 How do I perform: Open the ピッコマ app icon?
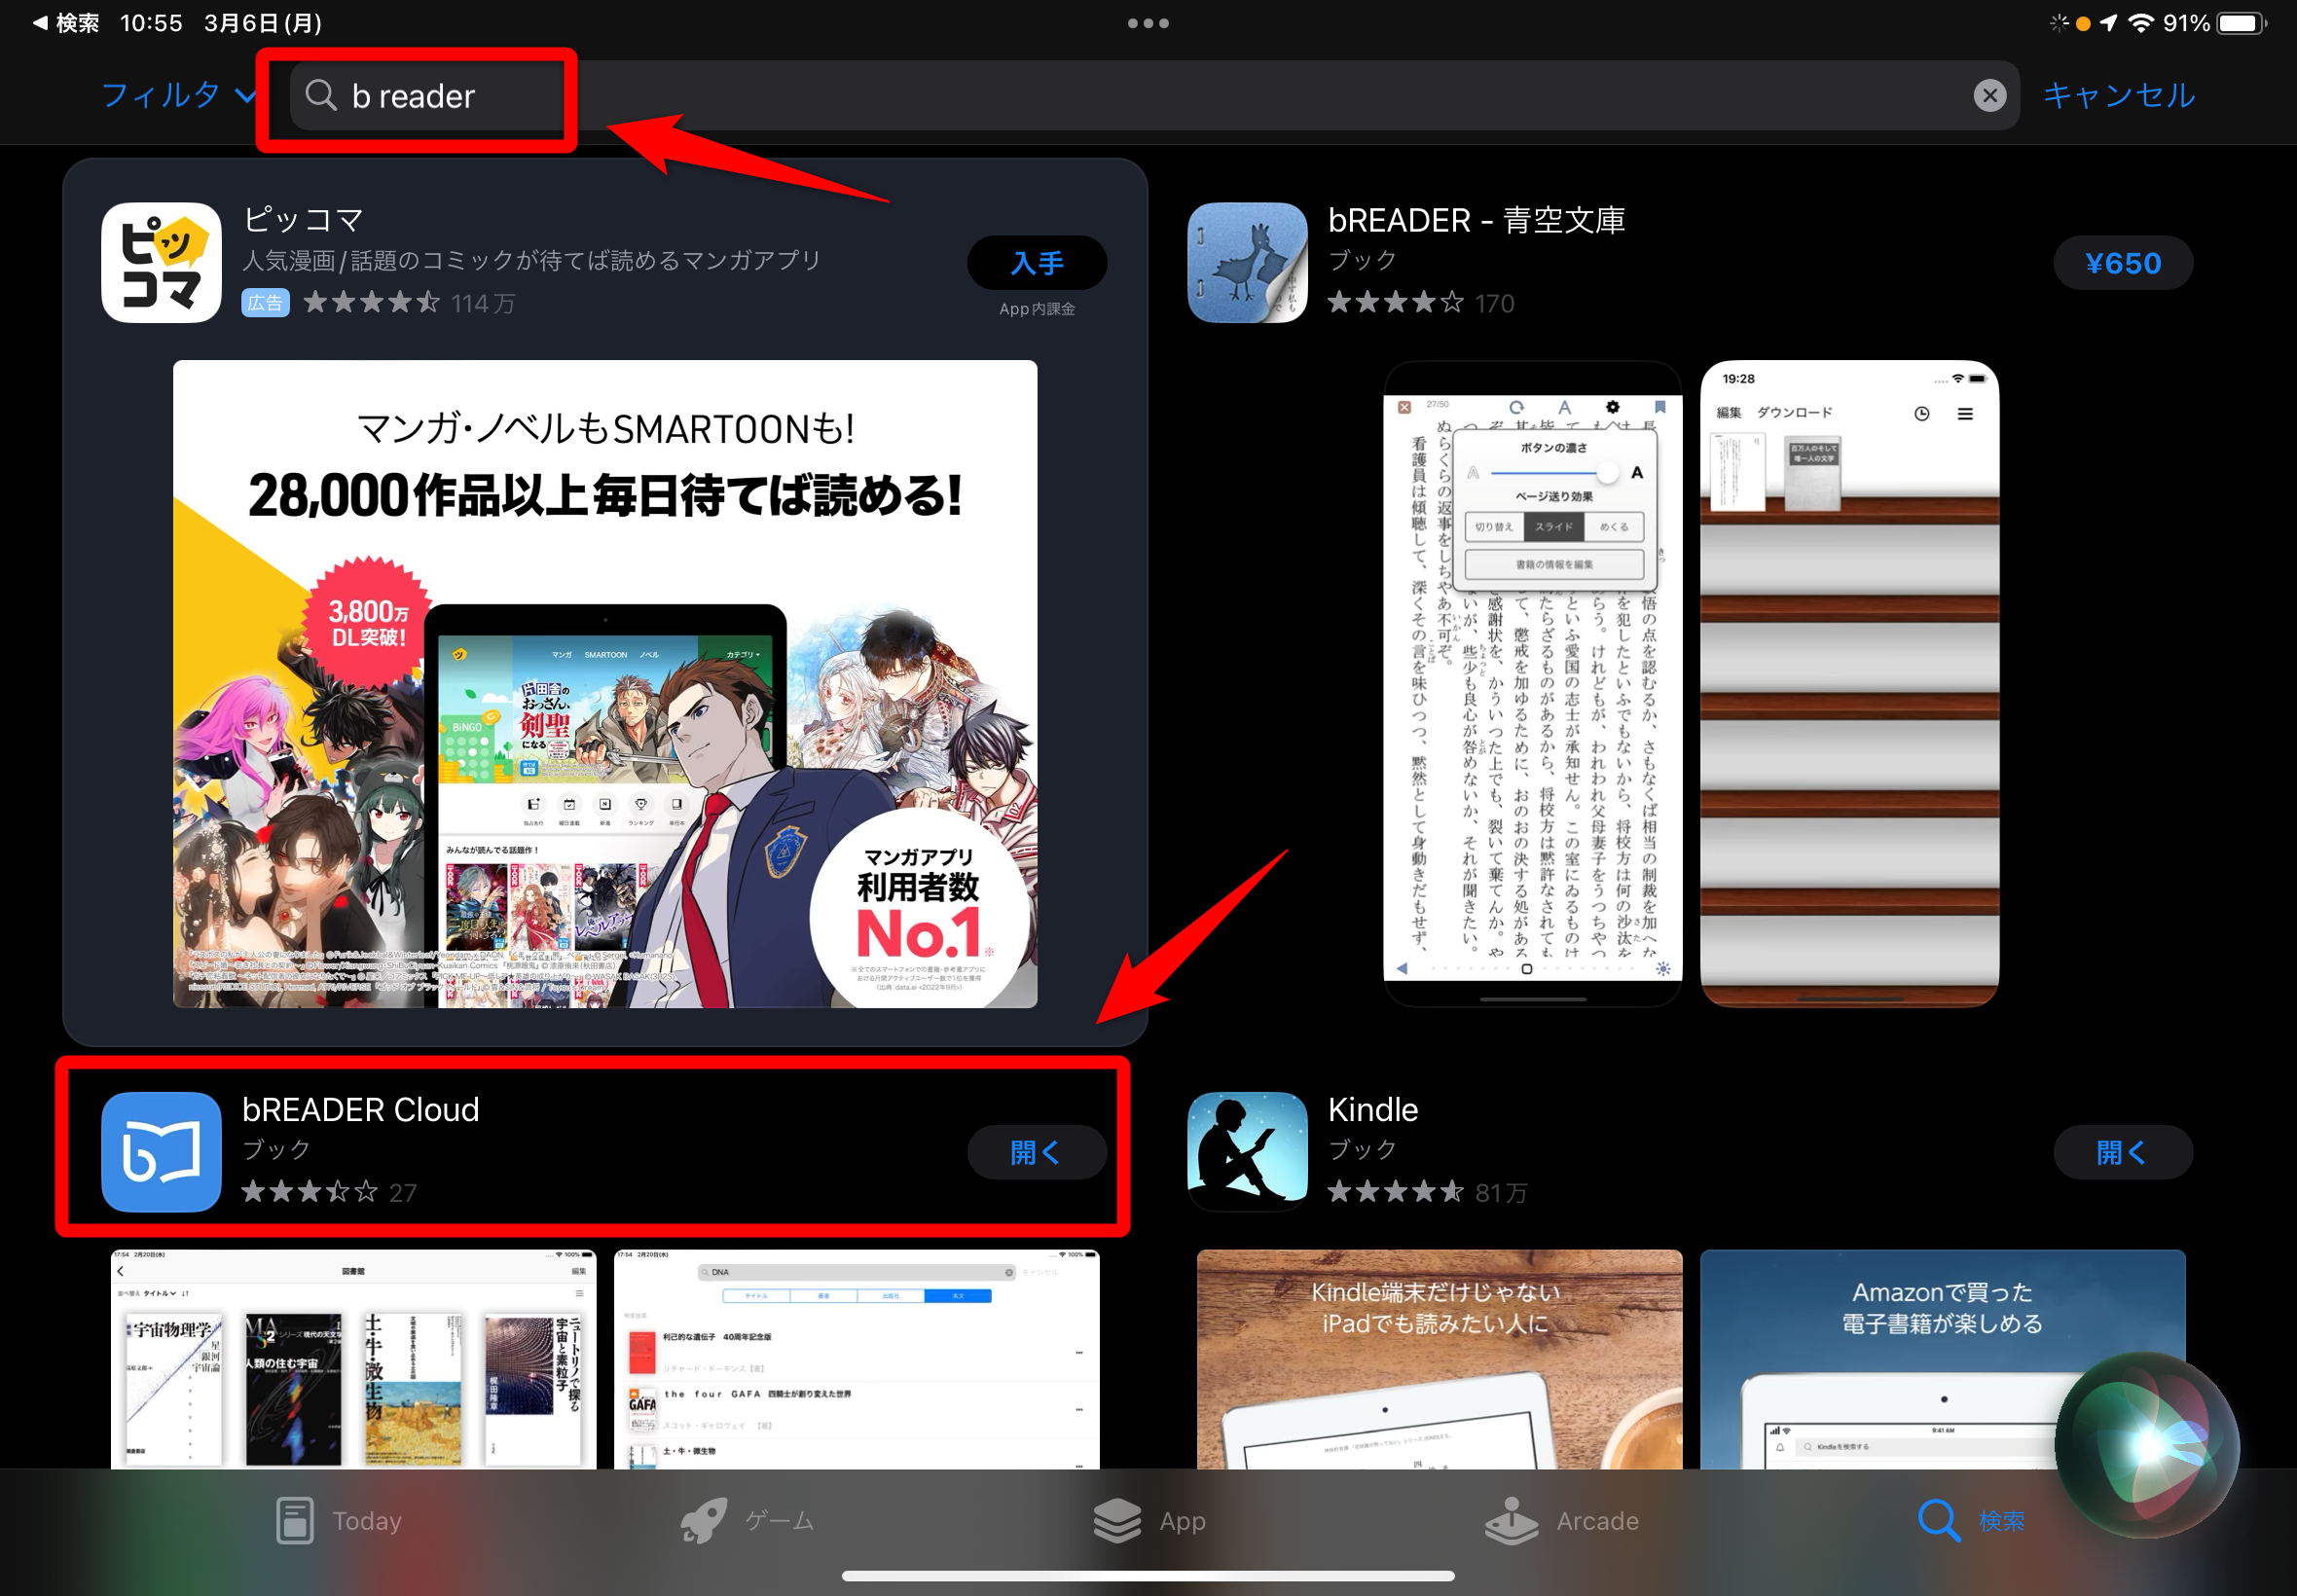(161, 263)
